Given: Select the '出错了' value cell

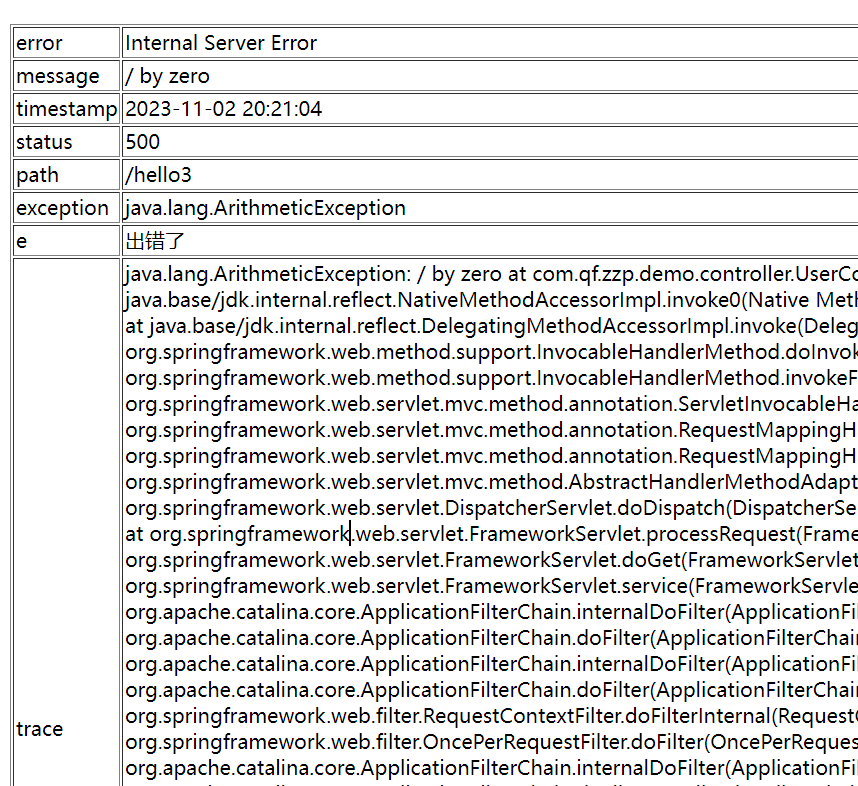Looking at the screenshot, I should click(x=490, y=241).
